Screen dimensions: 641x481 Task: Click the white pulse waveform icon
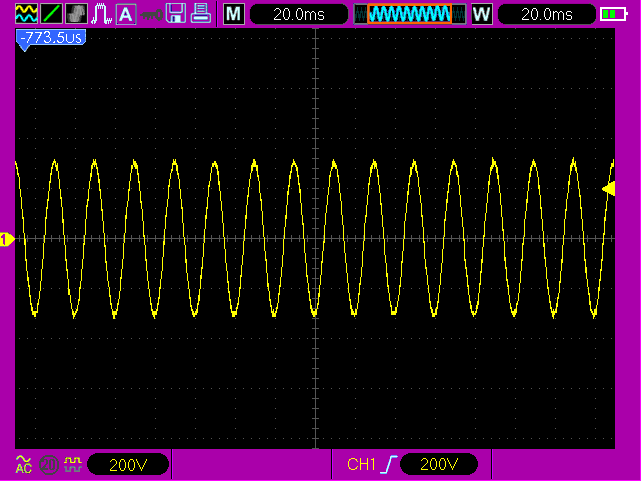pos(101,14)
